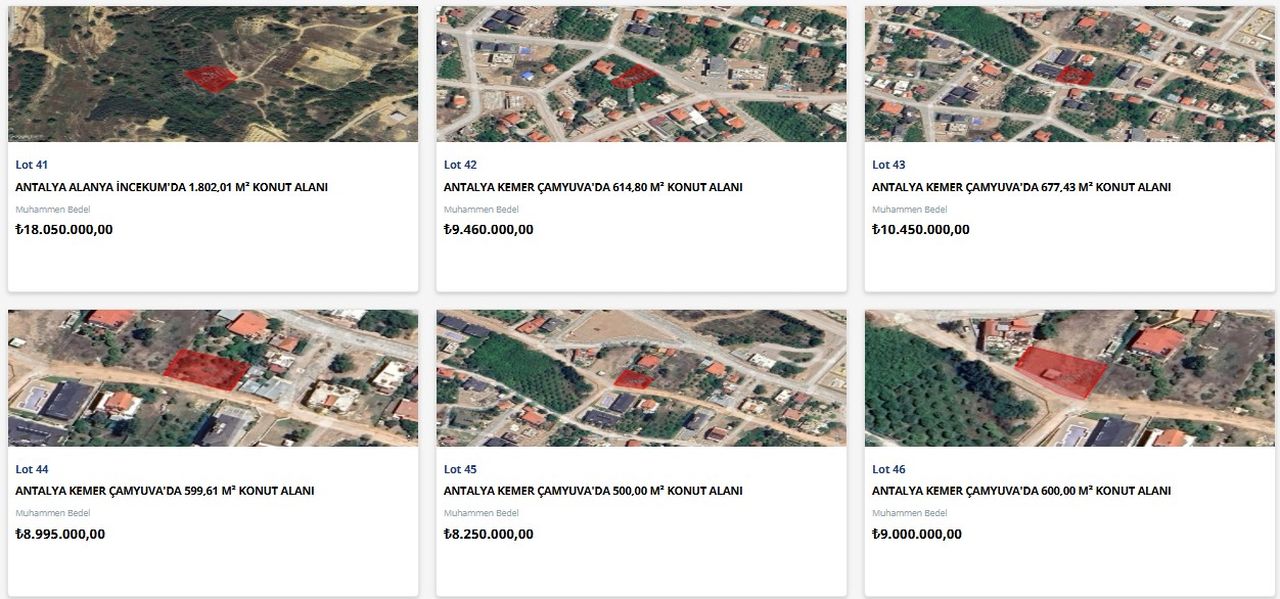Click the Lot 42 label

(460, 165)
